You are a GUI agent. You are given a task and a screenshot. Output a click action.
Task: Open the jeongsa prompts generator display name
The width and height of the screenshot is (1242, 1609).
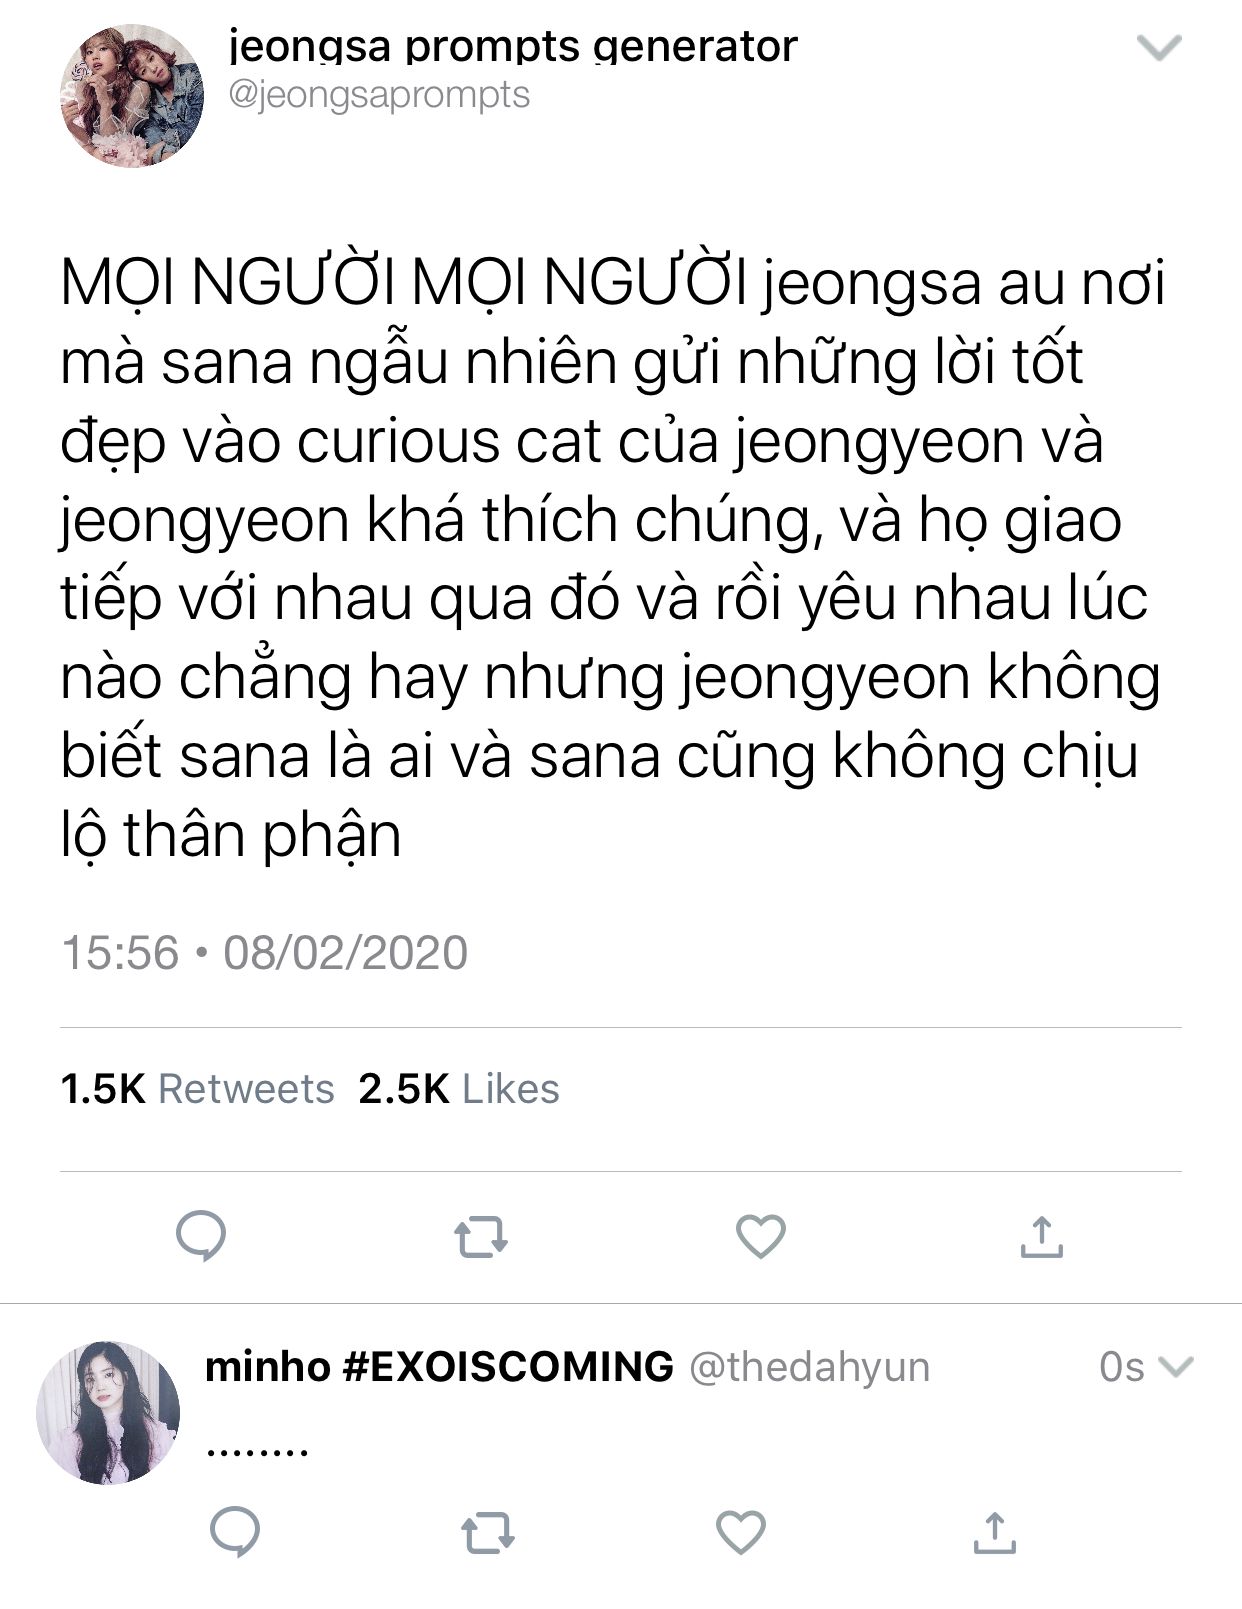[x=513, y=46]
